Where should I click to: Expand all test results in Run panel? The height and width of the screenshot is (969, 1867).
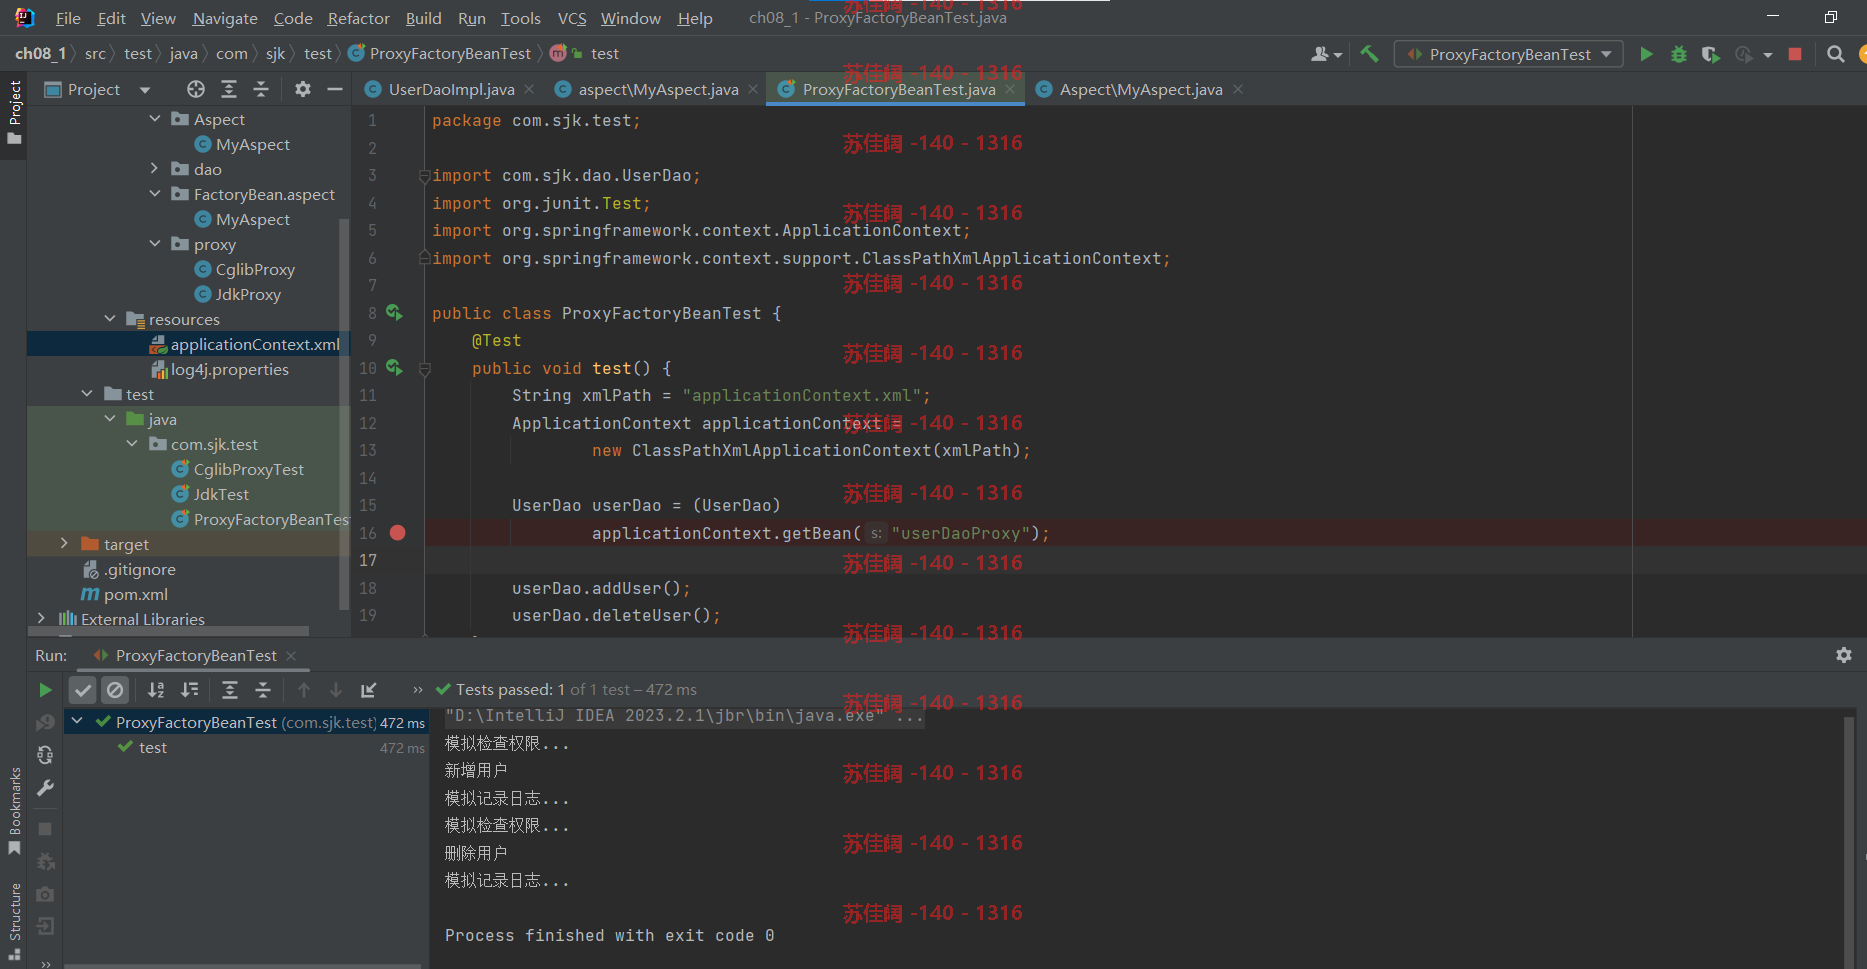(229, 690)
